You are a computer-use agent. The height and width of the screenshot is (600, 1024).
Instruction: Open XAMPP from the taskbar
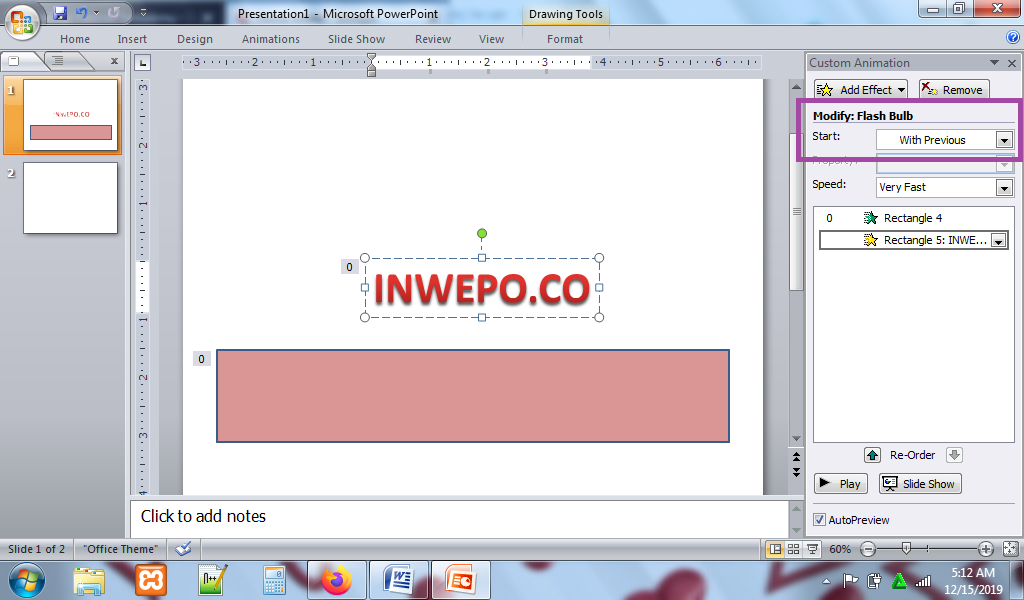pyautogui.click(x=151, y=580)
